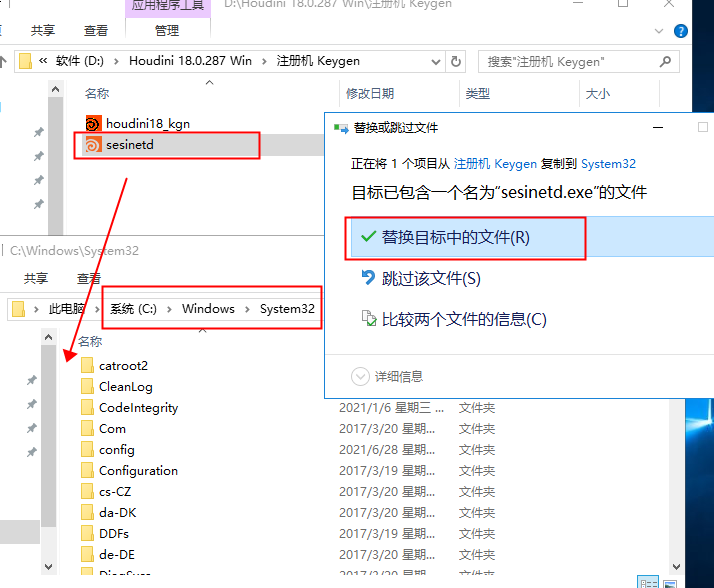Screen dimensions: 714x588
Task: Click scroll-down arrow in System32 navigation pane
Action: 48,567
